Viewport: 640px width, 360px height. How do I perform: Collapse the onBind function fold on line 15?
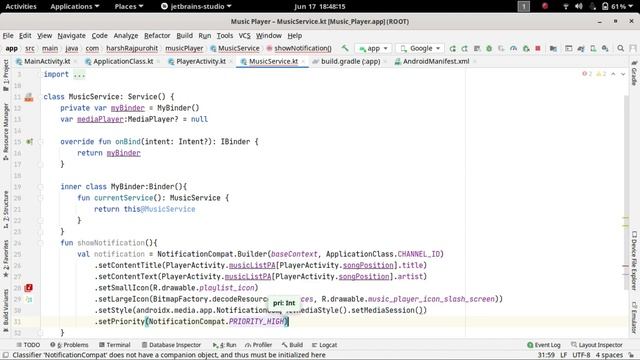coord(40,142)
